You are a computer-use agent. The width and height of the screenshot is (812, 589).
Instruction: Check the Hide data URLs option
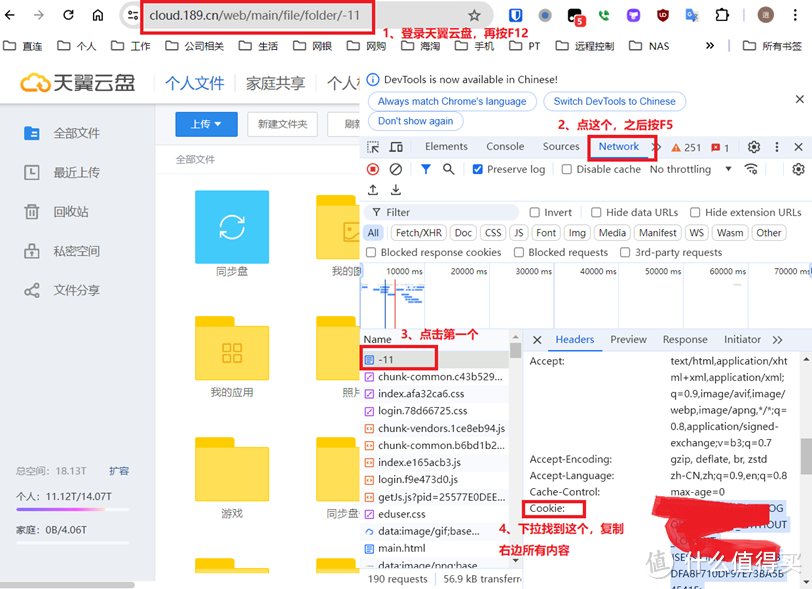point(596,212)
